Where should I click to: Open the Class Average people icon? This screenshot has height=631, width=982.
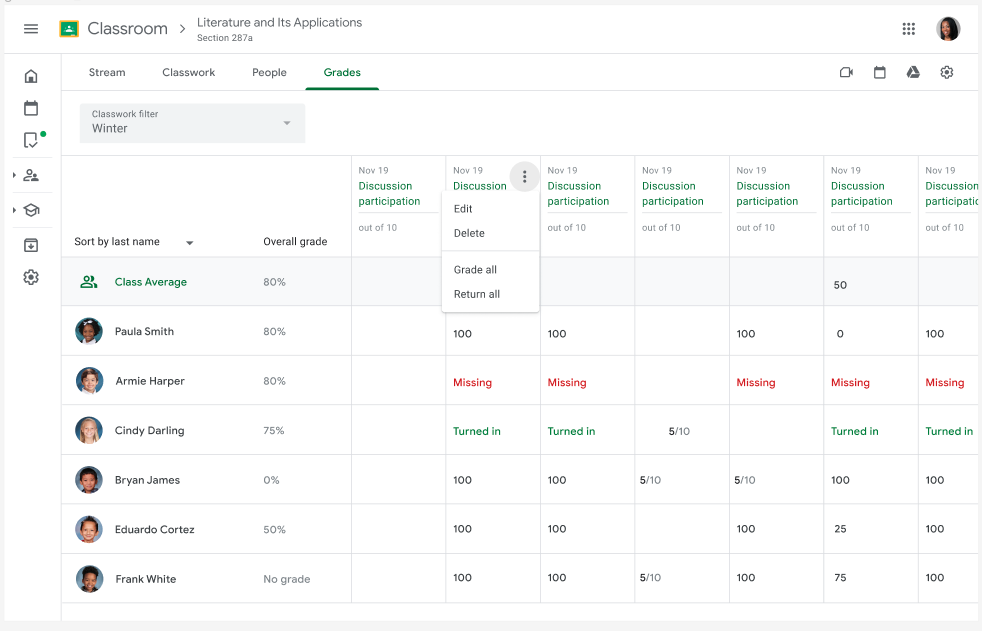[x=89, y=282]
